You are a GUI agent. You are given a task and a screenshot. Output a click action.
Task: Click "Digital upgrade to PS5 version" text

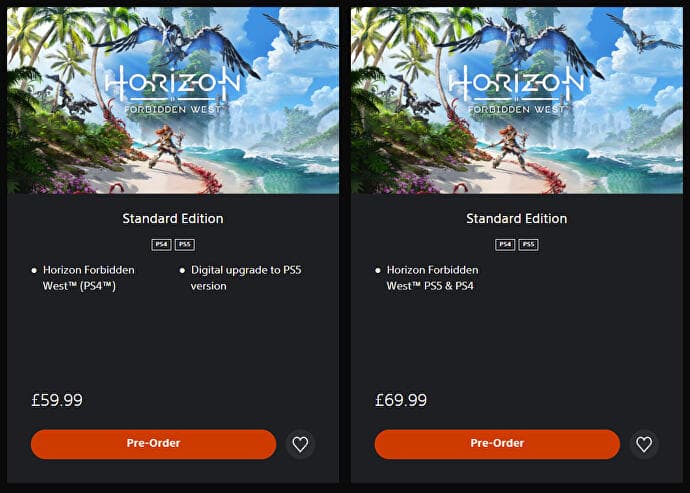(x=233, y=278)
